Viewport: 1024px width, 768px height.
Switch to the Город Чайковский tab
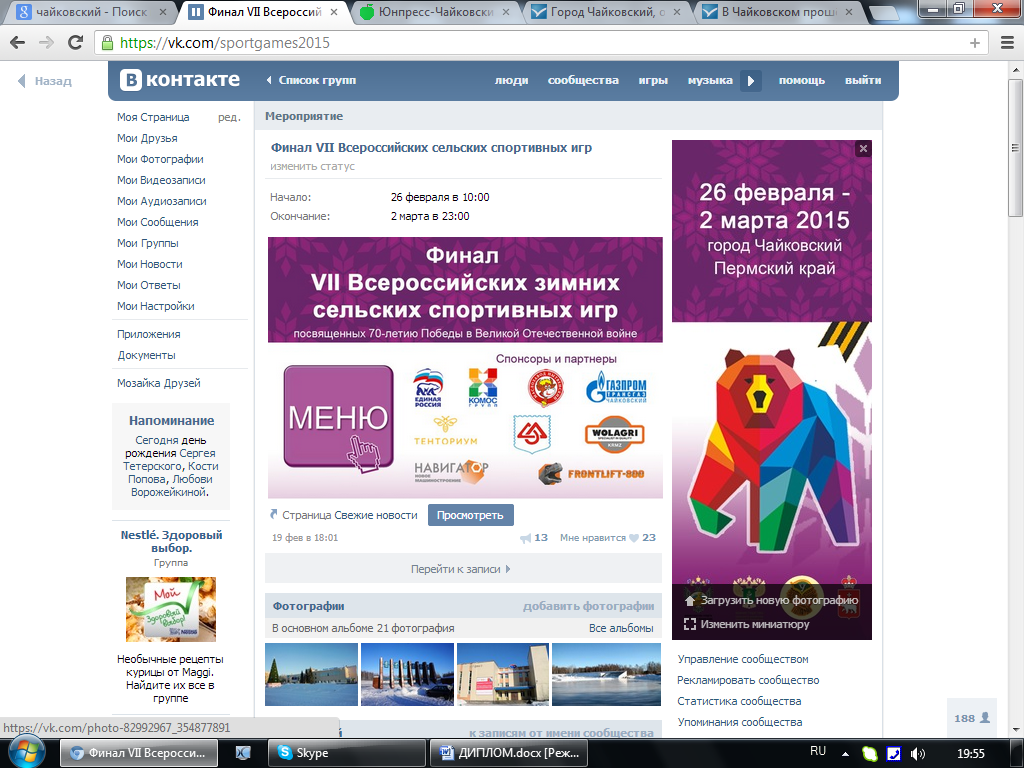[607, 12]
